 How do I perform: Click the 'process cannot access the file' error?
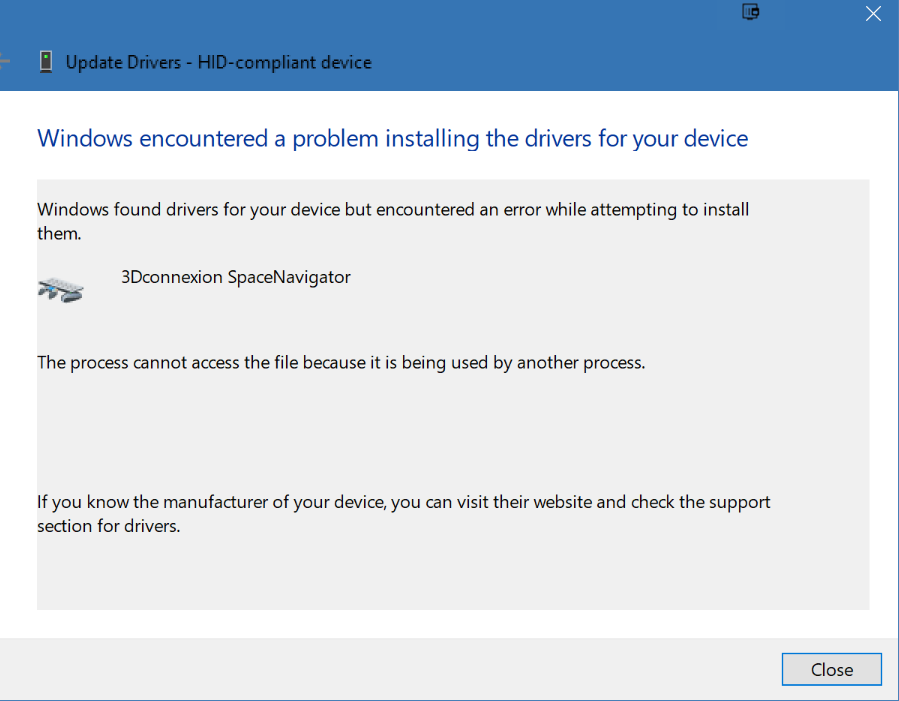click(x=341, y=363)
